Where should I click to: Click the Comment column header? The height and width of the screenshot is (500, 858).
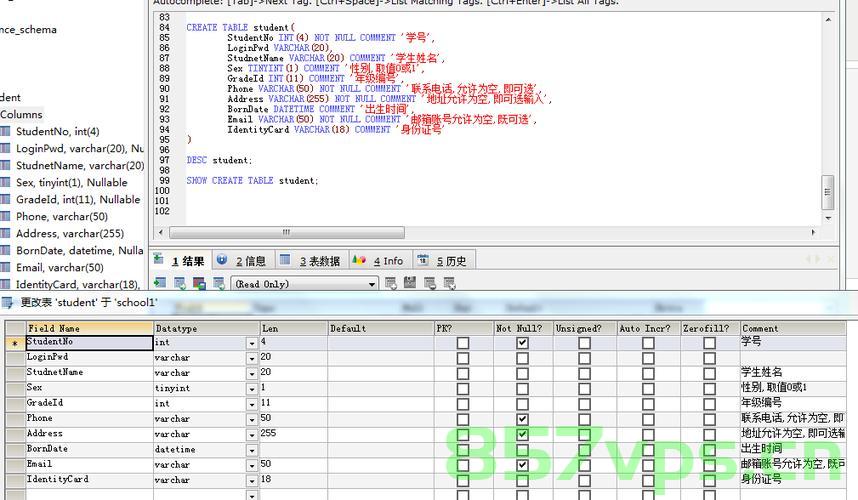[x=793, y=328]
